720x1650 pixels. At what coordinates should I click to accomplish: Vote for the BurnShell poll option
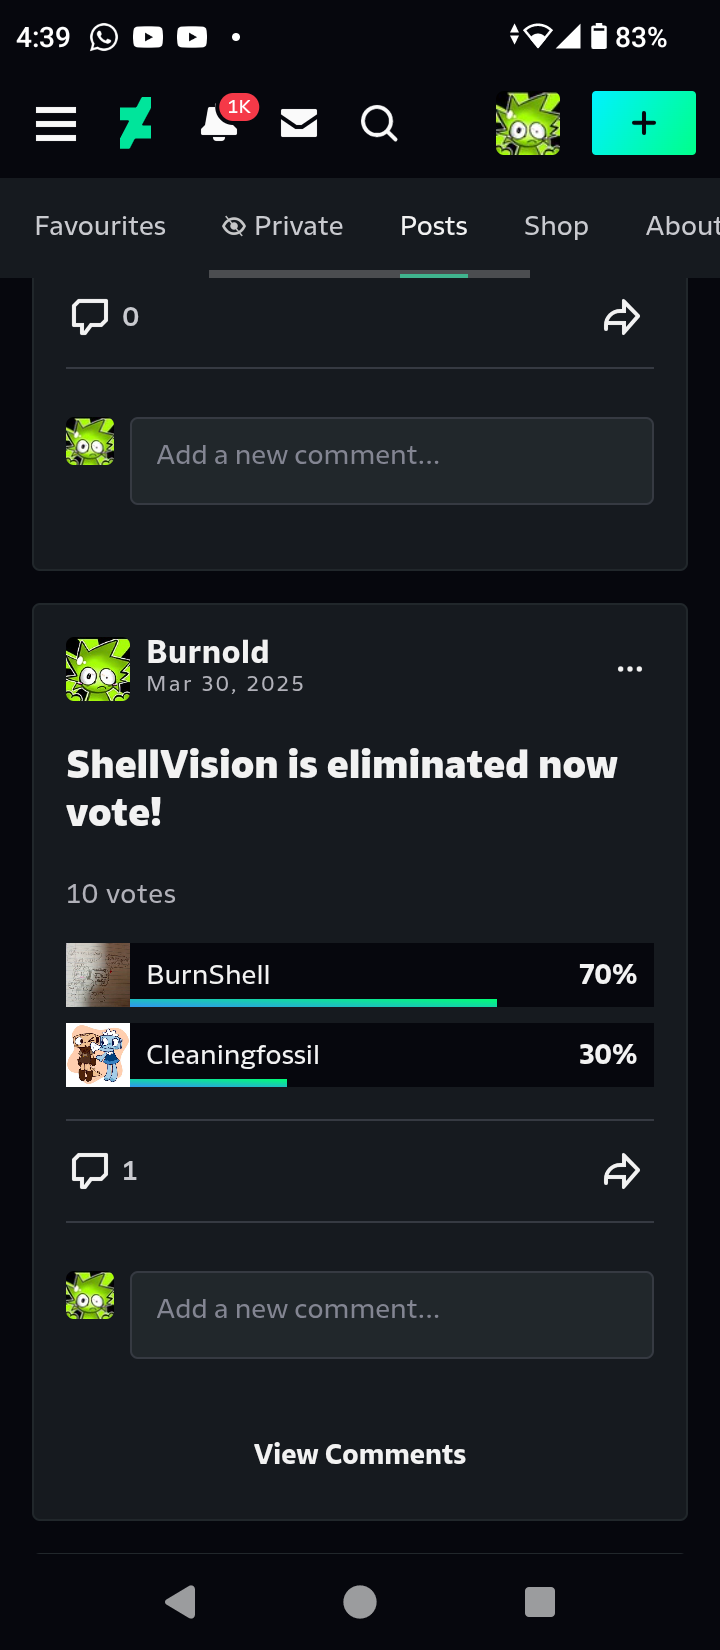click(x=360, y=975)
